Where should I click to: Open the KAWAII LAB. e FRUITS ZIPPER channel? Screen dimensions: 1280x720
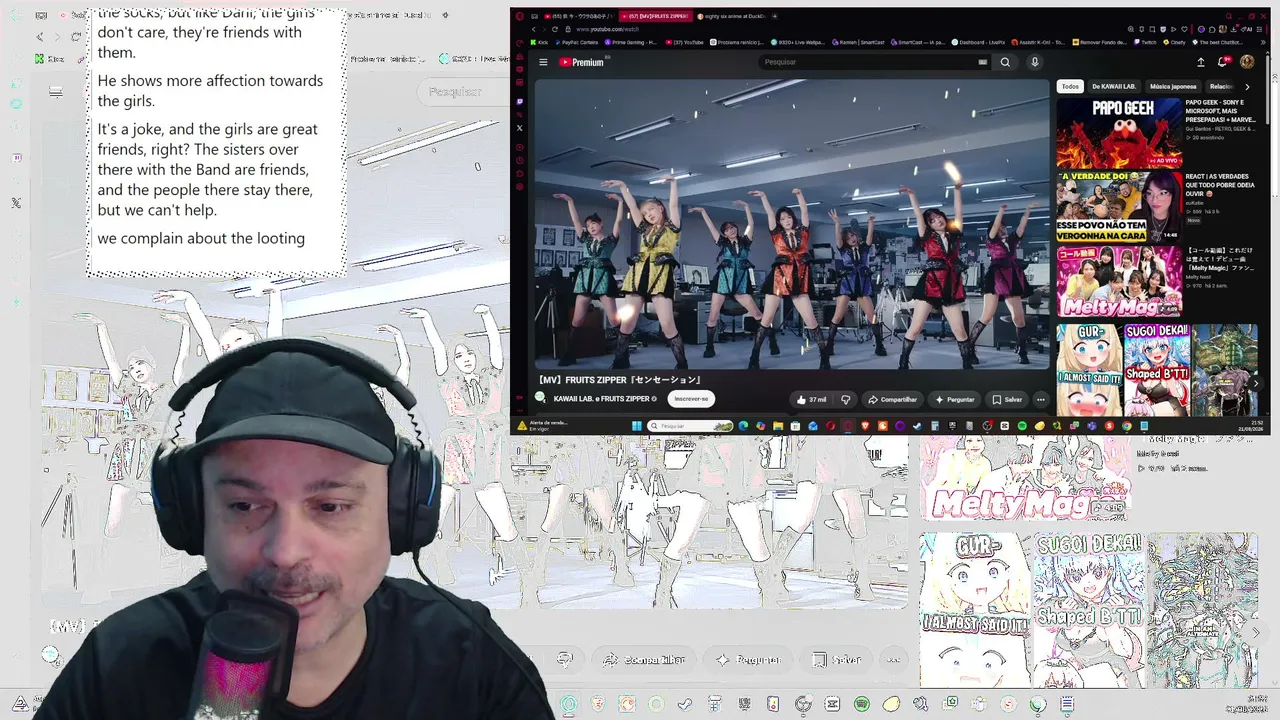pyautogui.click(x=604, y=399)
